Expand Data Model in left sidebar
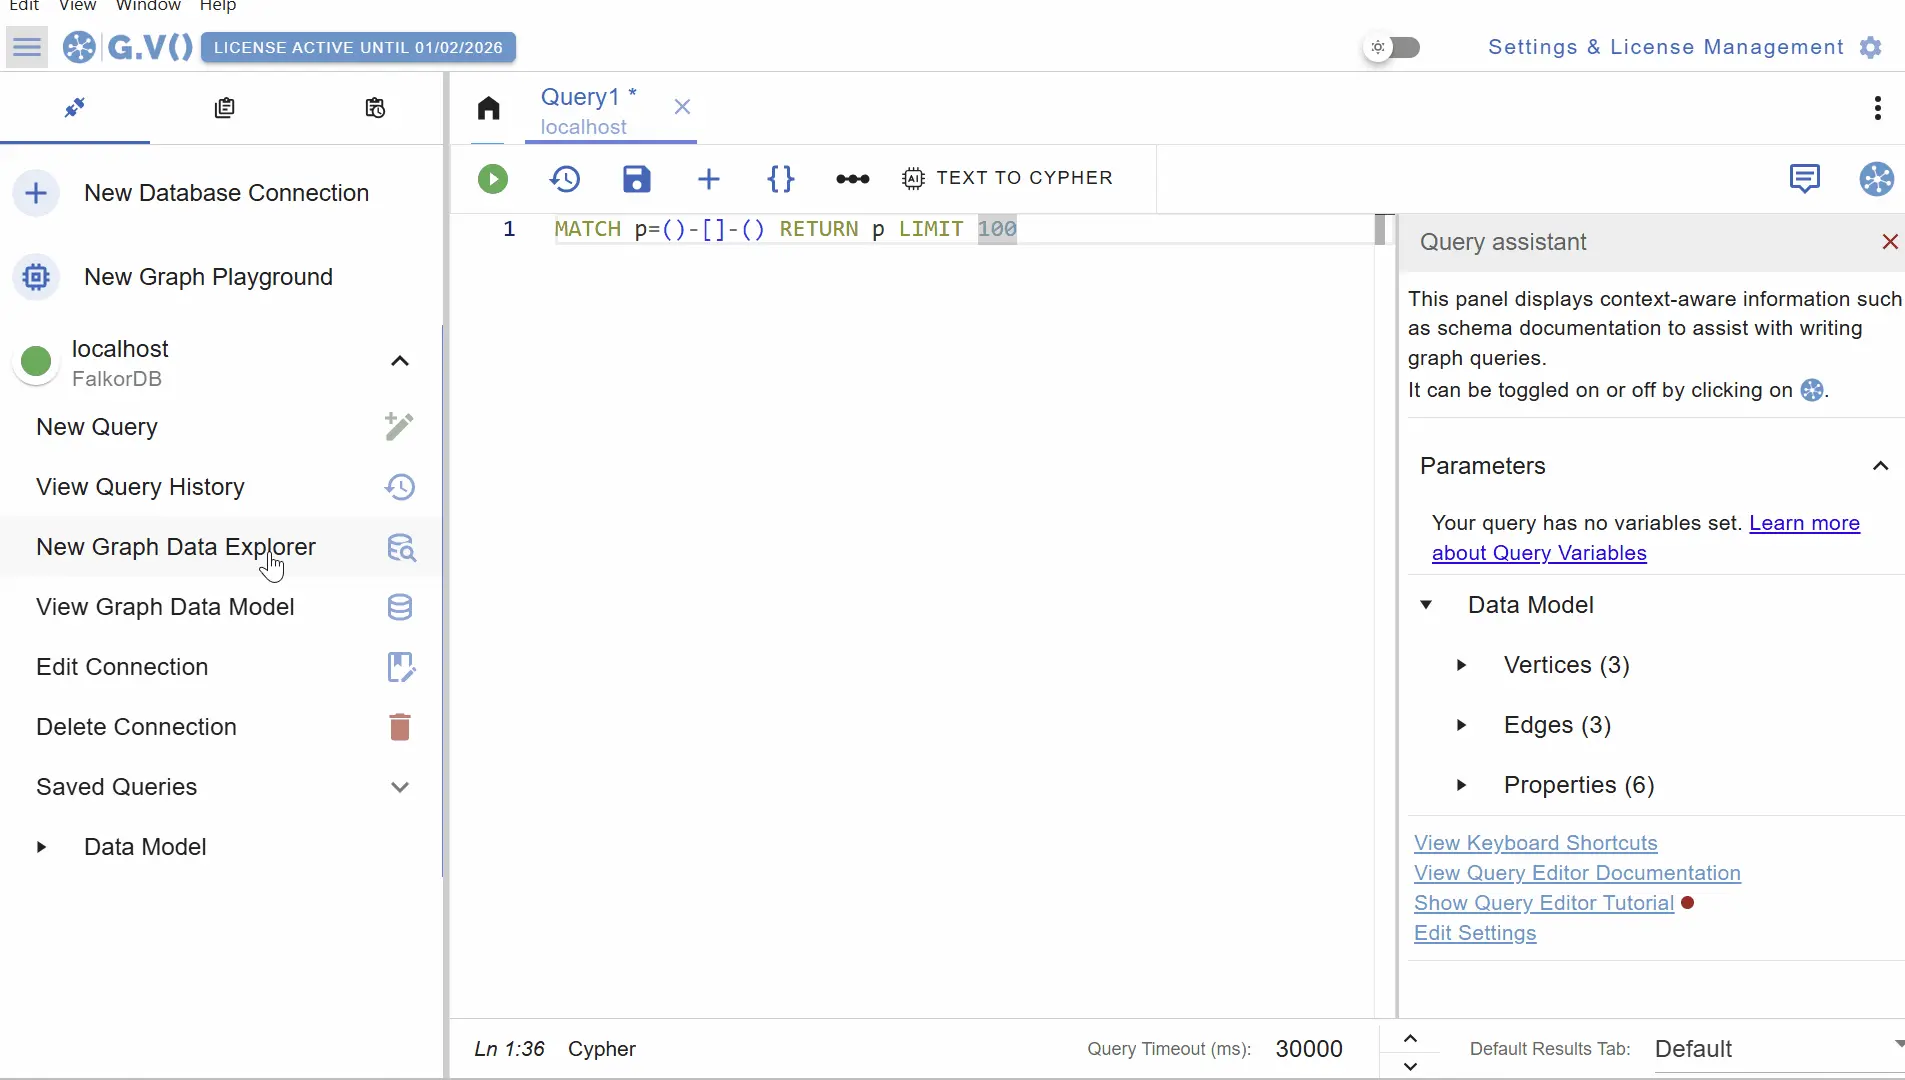This screenshot has height=1080, width=1905. pos(41,847)
